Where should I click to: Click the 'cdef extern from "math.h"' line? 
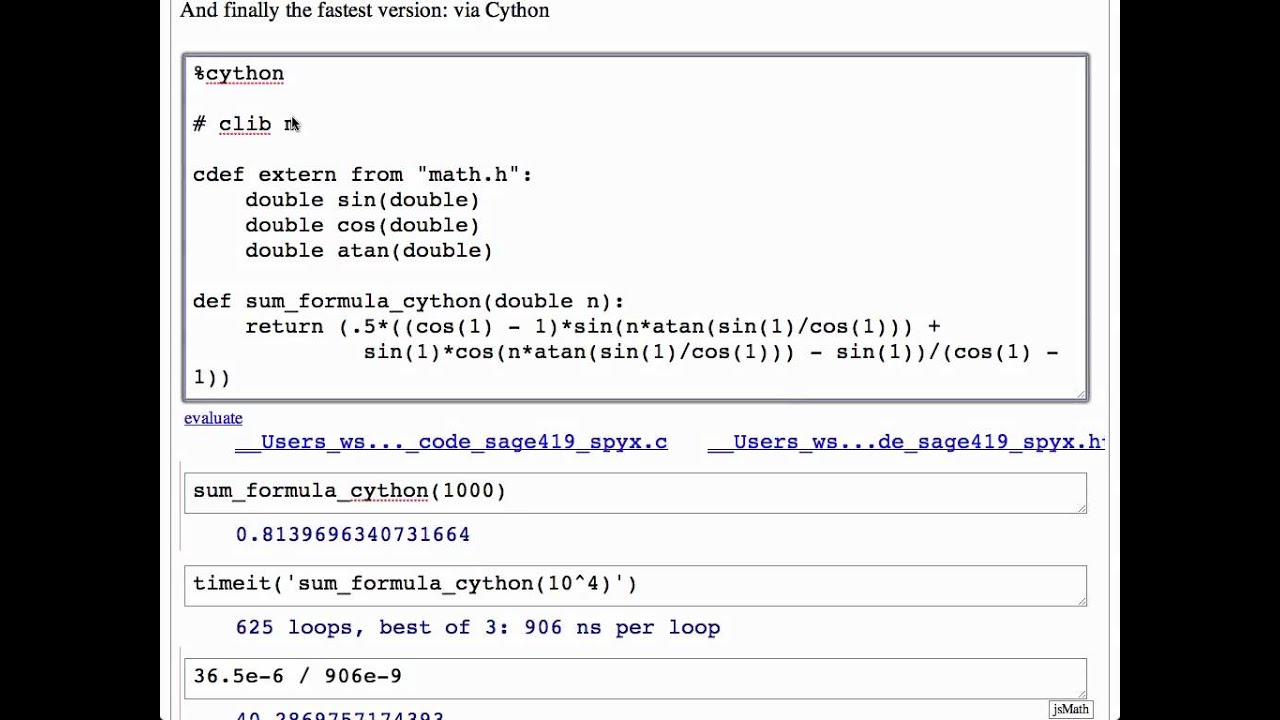tap(363, 175)
